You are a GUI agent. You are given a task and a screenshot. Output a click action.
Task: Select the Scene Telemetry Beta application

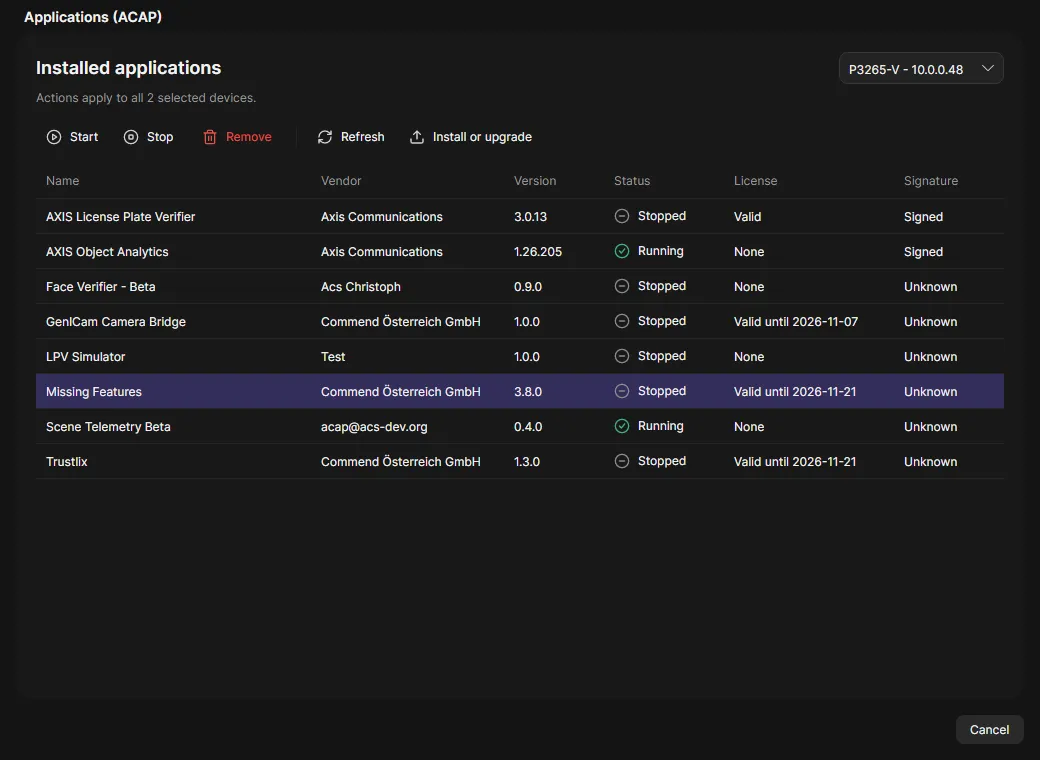pyautogui.click(x=519, y=426)
